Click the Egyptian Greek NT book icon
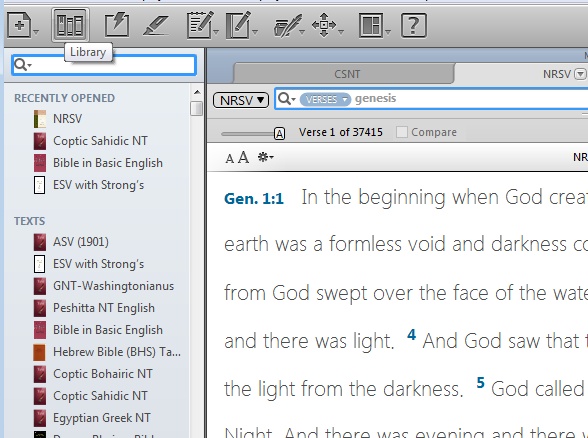 point(39,418)
